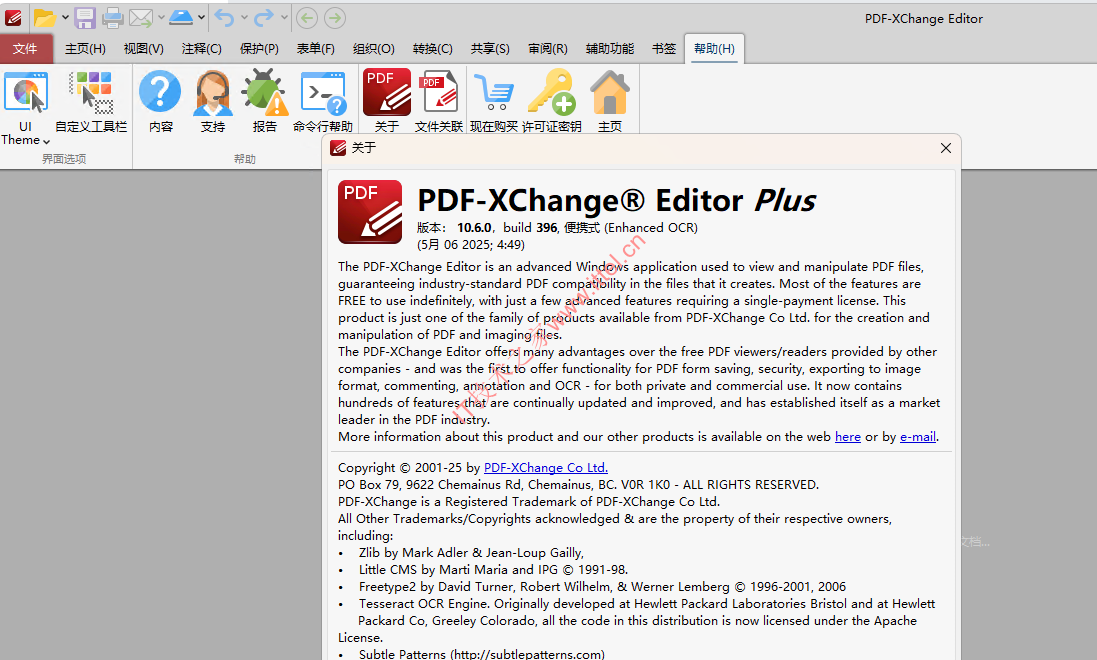Open the Support (支持) page
Image resolution: width=1097 pixels, height=660 pixels.
click(213, 101)
